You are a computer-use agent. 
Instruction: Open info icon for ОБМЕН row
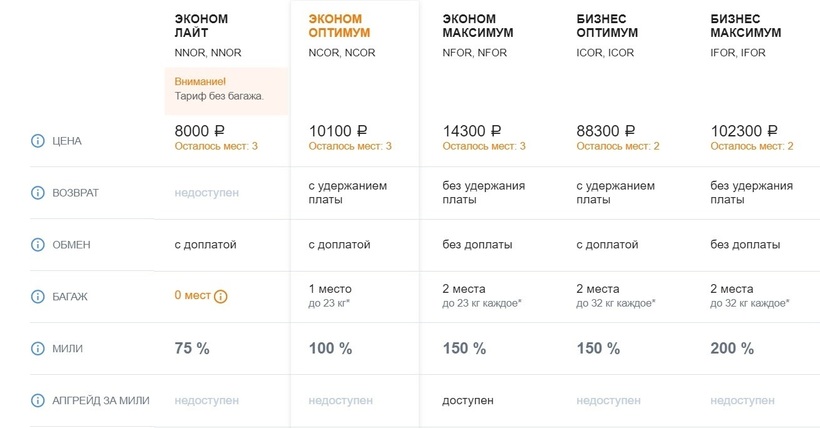click(39, 244)
